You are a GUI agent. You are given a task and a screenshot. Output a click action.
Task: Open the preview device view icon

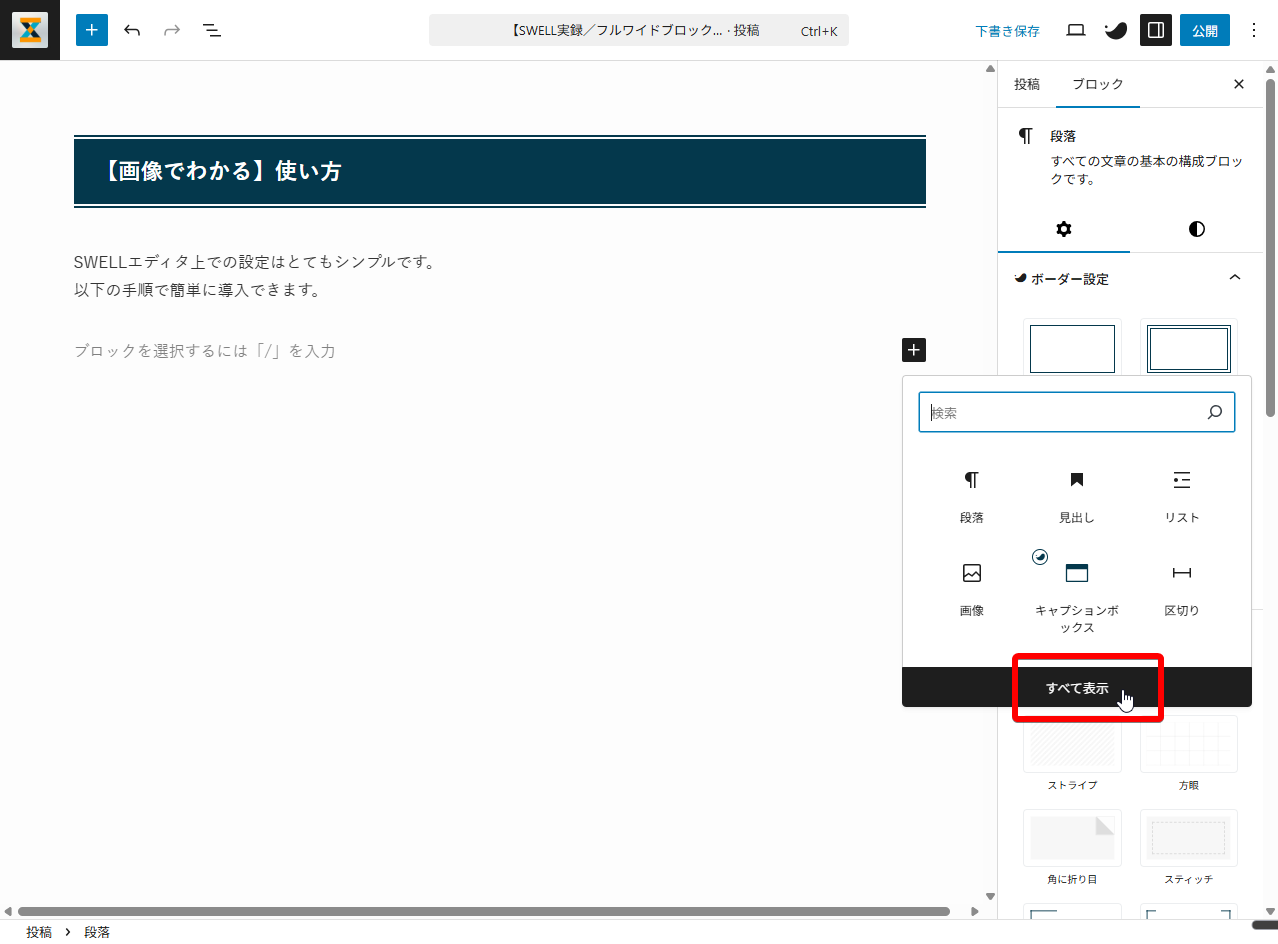(x=1076, y=30)
